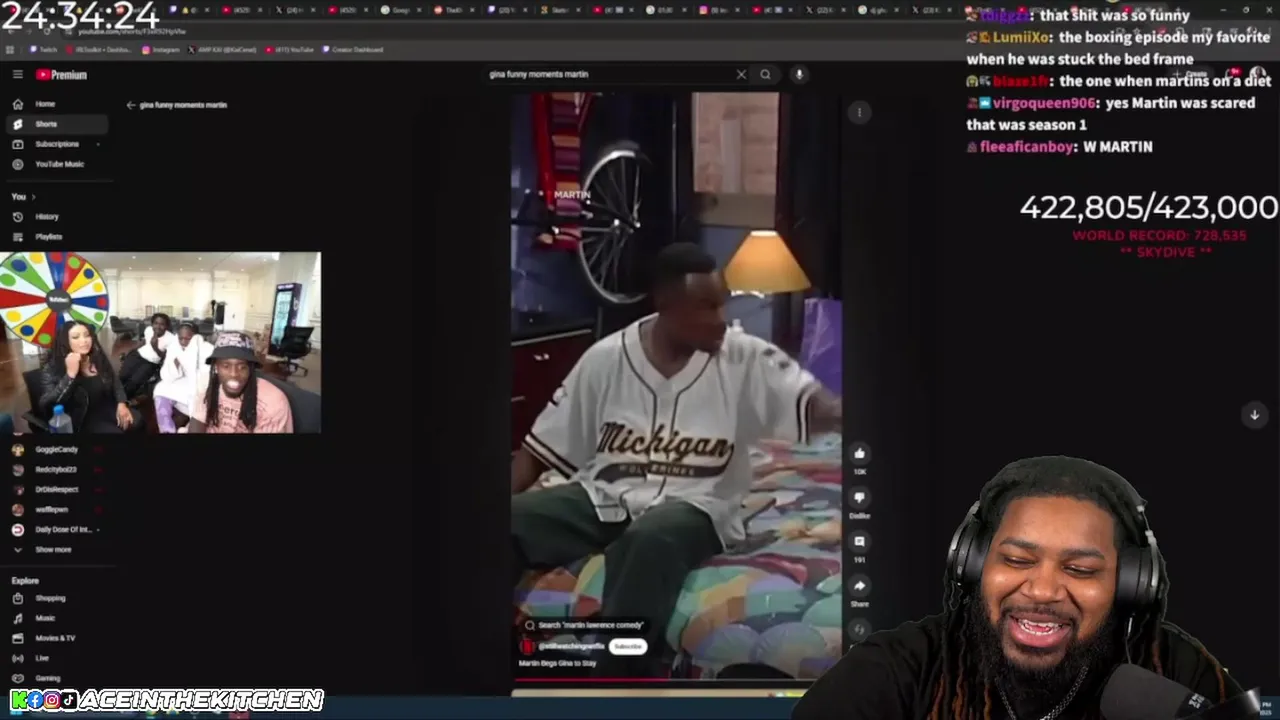The image size is (1280, 720).
Task: Open YouTube Music in sidebar
Action: [59, 164]
